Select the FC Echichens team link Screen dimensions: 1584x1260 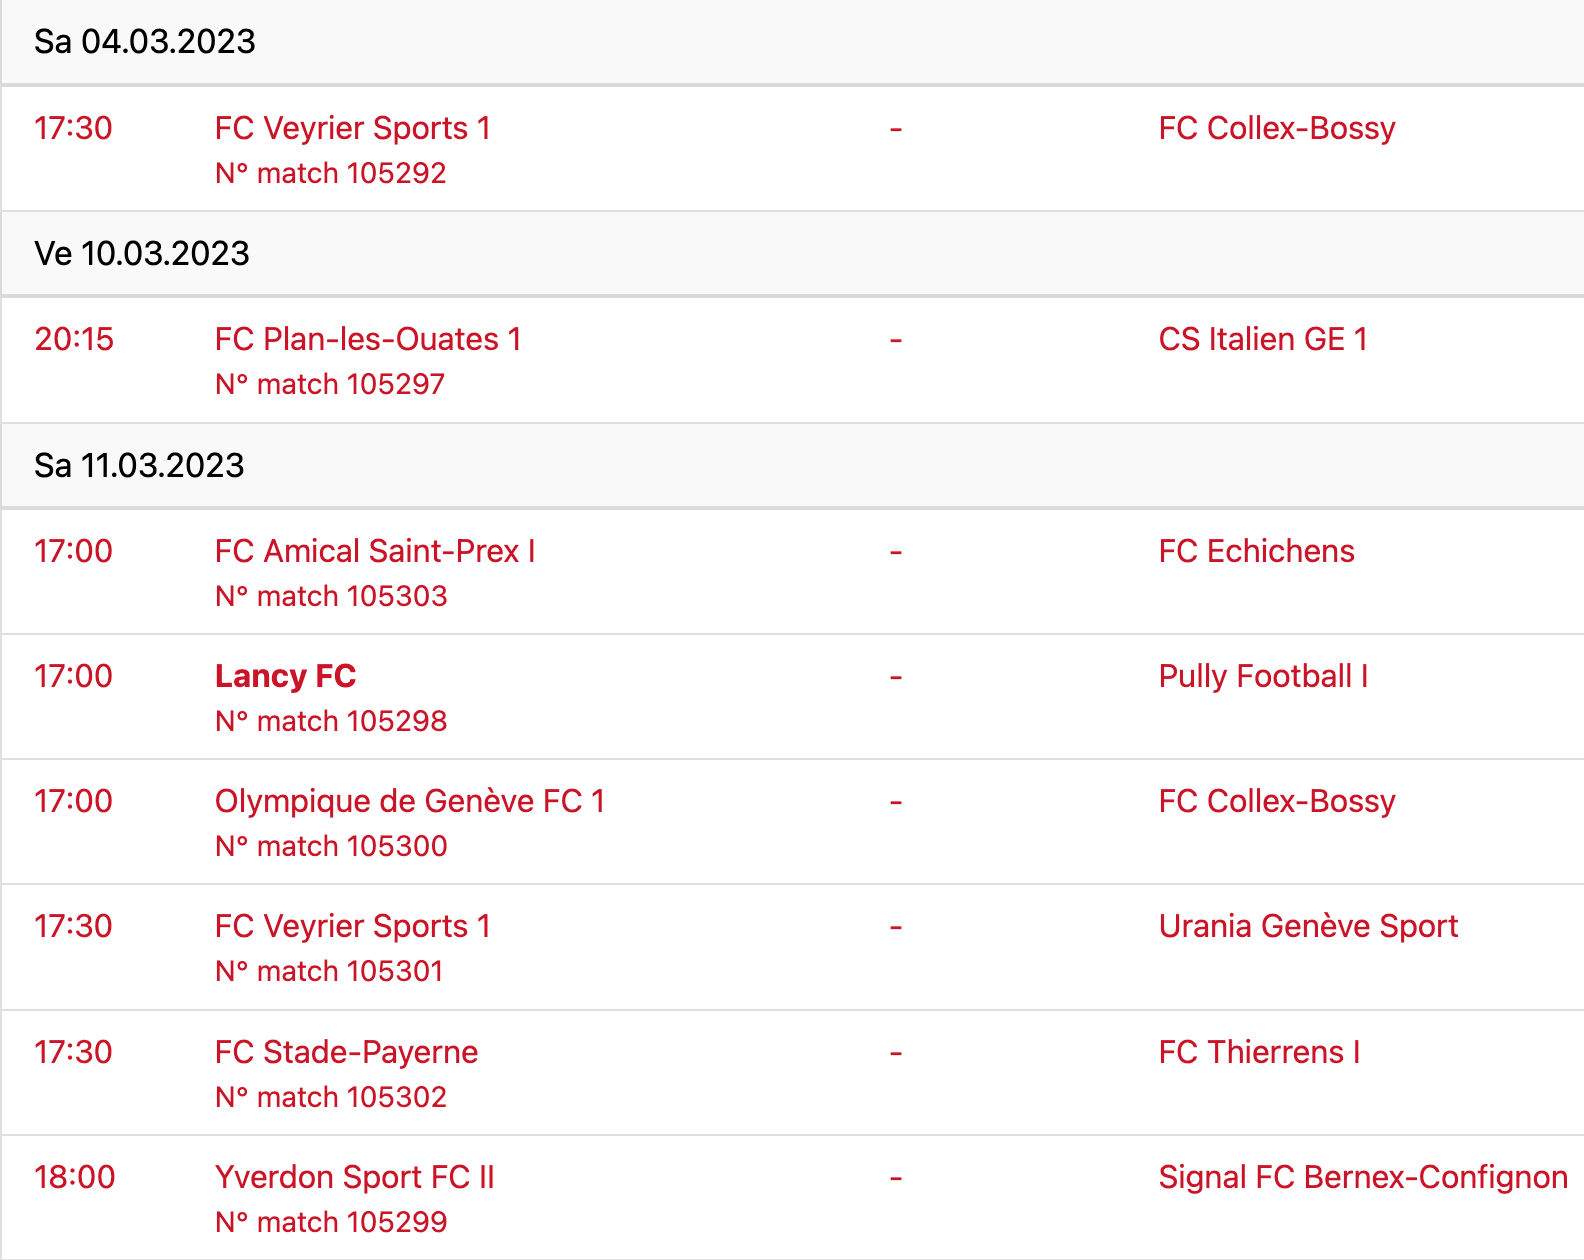[x=1256, y=551]
